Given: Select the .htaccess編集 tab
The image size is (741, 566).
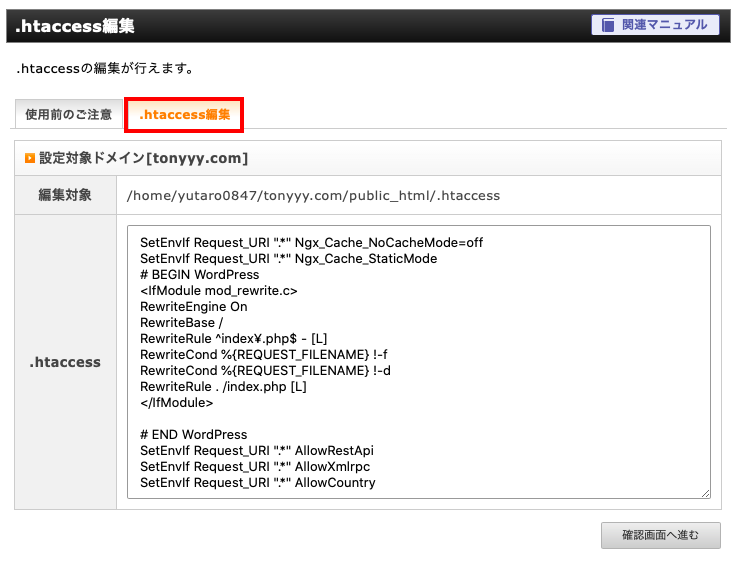Looking at the screenshot, I should [184, 115].
